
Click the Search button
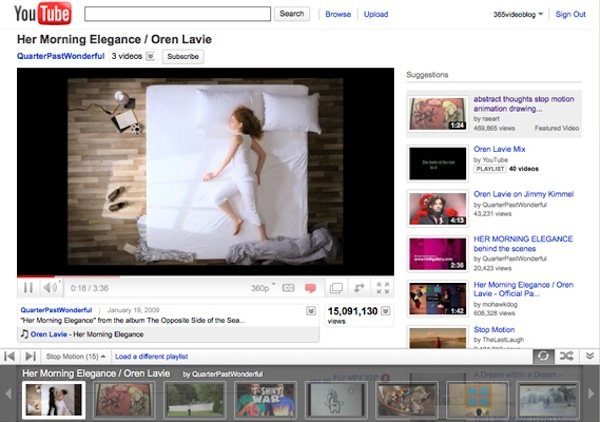(x=292, y=14)
